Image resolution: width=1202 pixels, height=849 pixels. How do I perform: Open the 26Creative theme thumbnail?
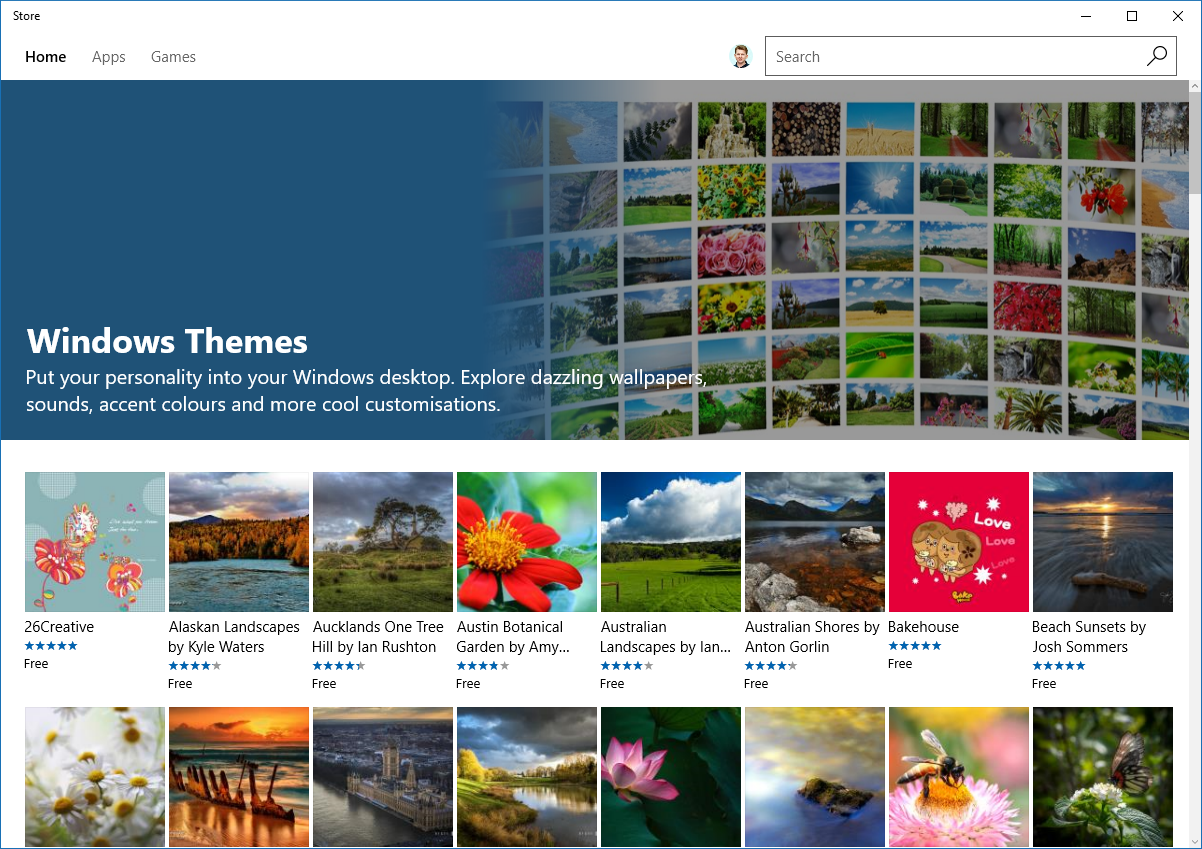(x=95, y=542)
